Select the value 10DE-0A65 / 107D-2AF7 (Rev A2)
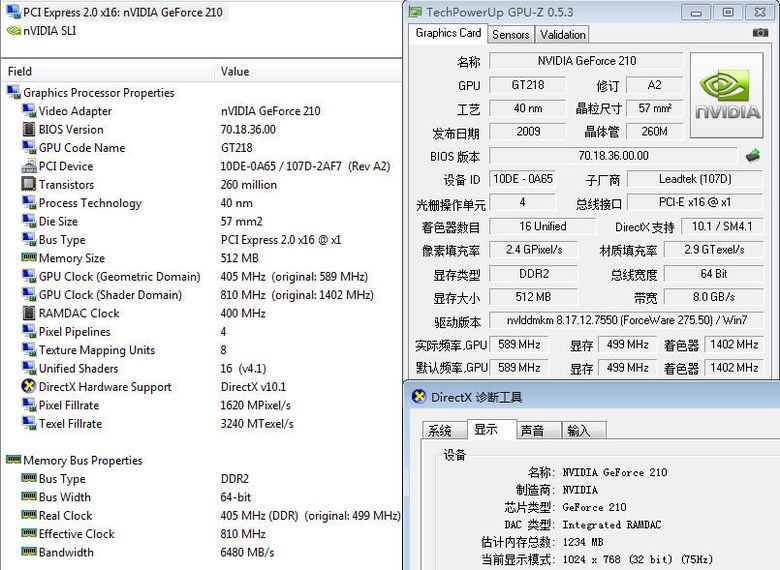780x570 pixels. pos(305,166)
